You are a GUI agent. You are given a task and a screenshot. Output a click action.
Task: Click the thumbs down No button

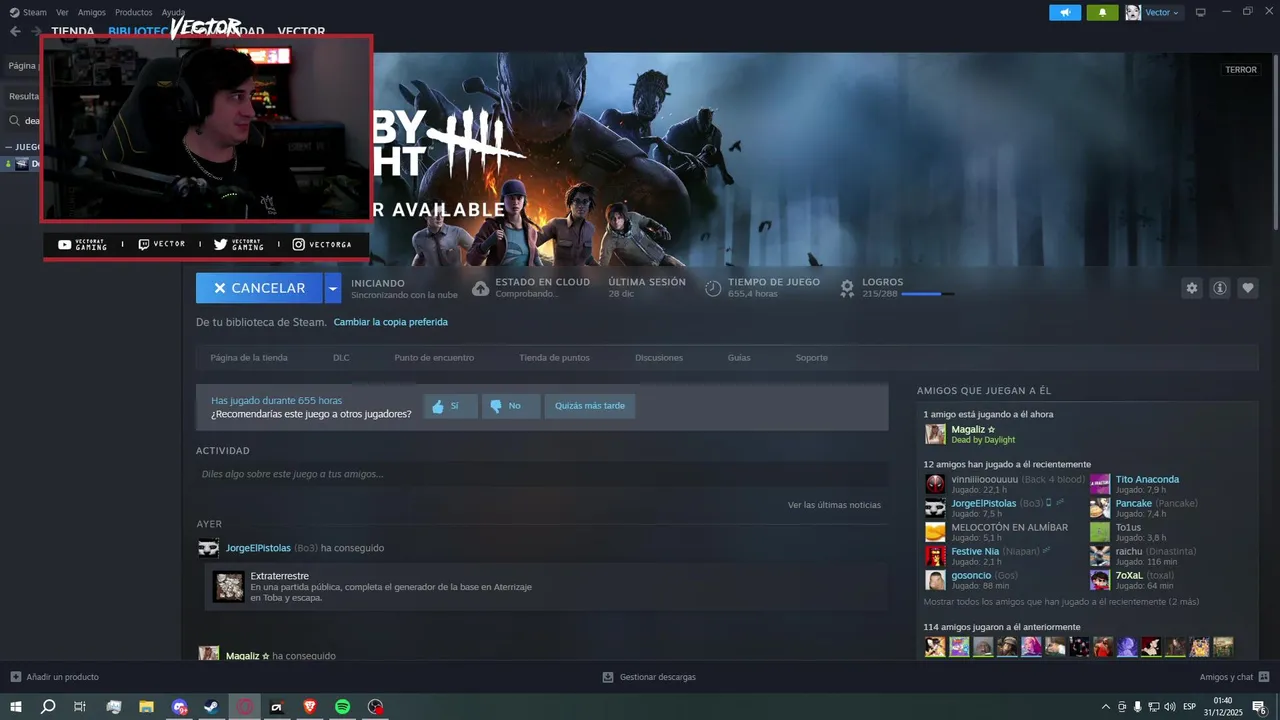[511, 406]
